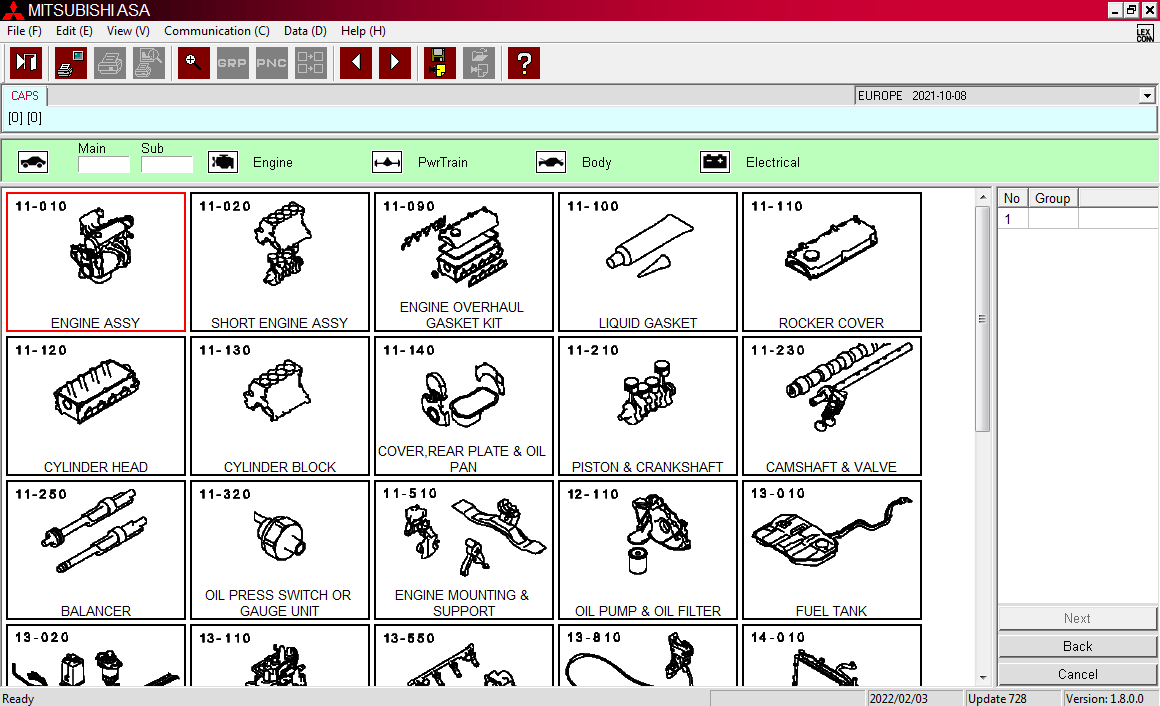This screenshot has height=706, width=1160.
Task: Select the Body category icon
Action: click(551, 162)
